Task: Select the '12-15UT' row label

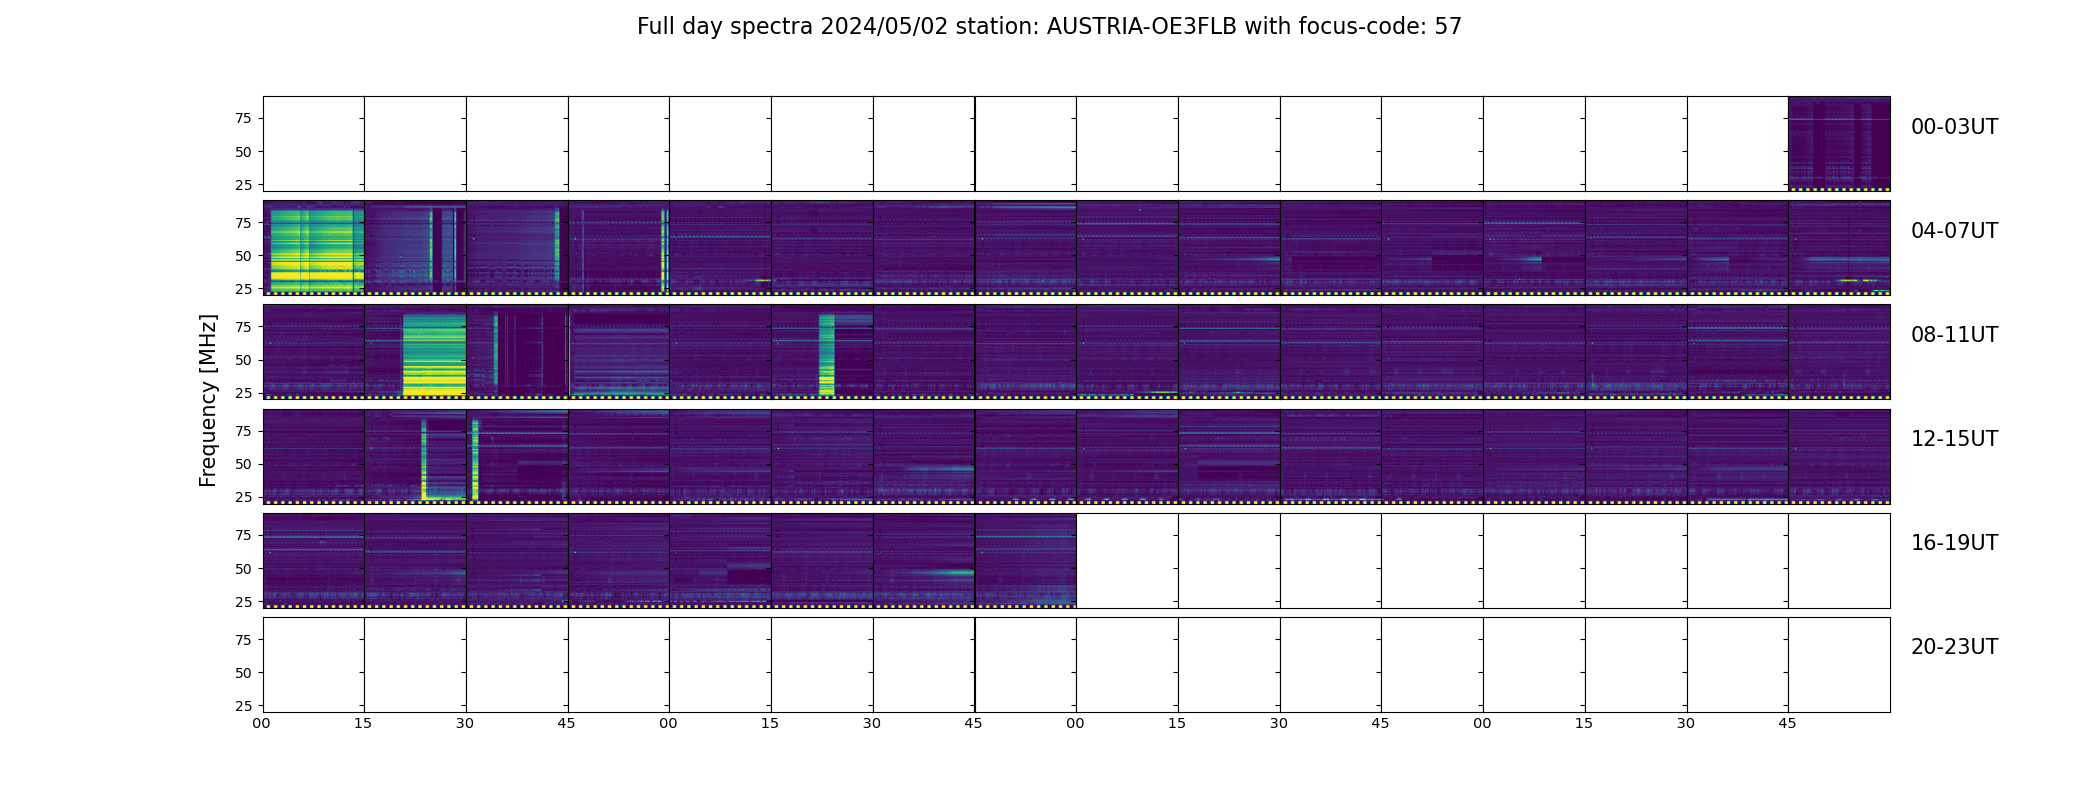Action: click(1954, 439)
